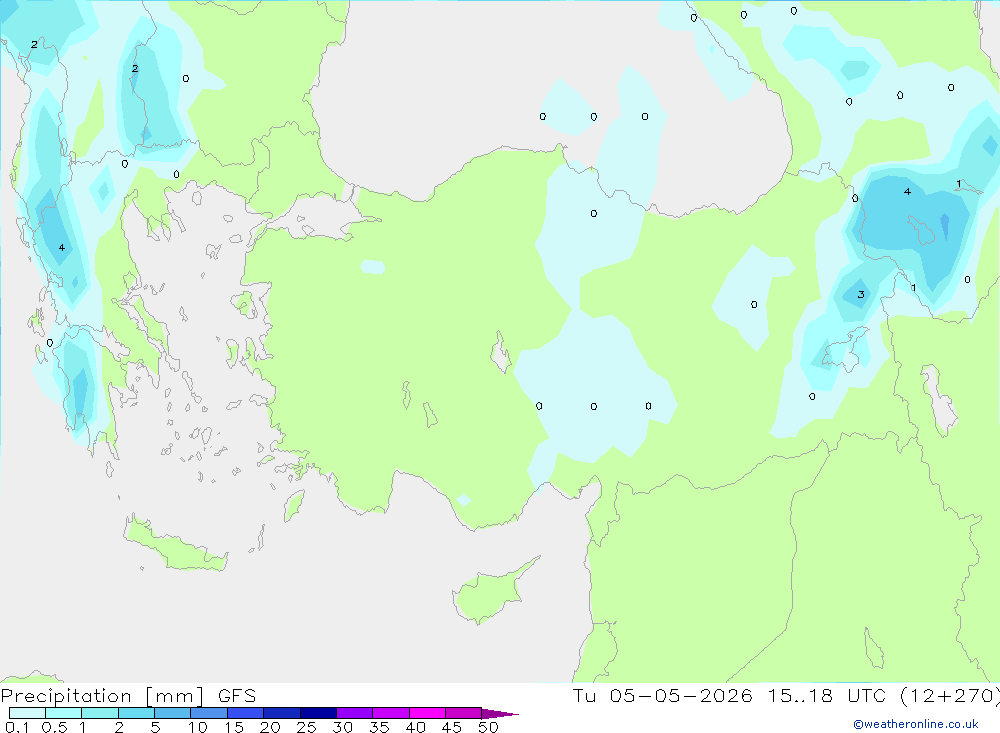Click the legend label '25'

click(x=307, y=727)
